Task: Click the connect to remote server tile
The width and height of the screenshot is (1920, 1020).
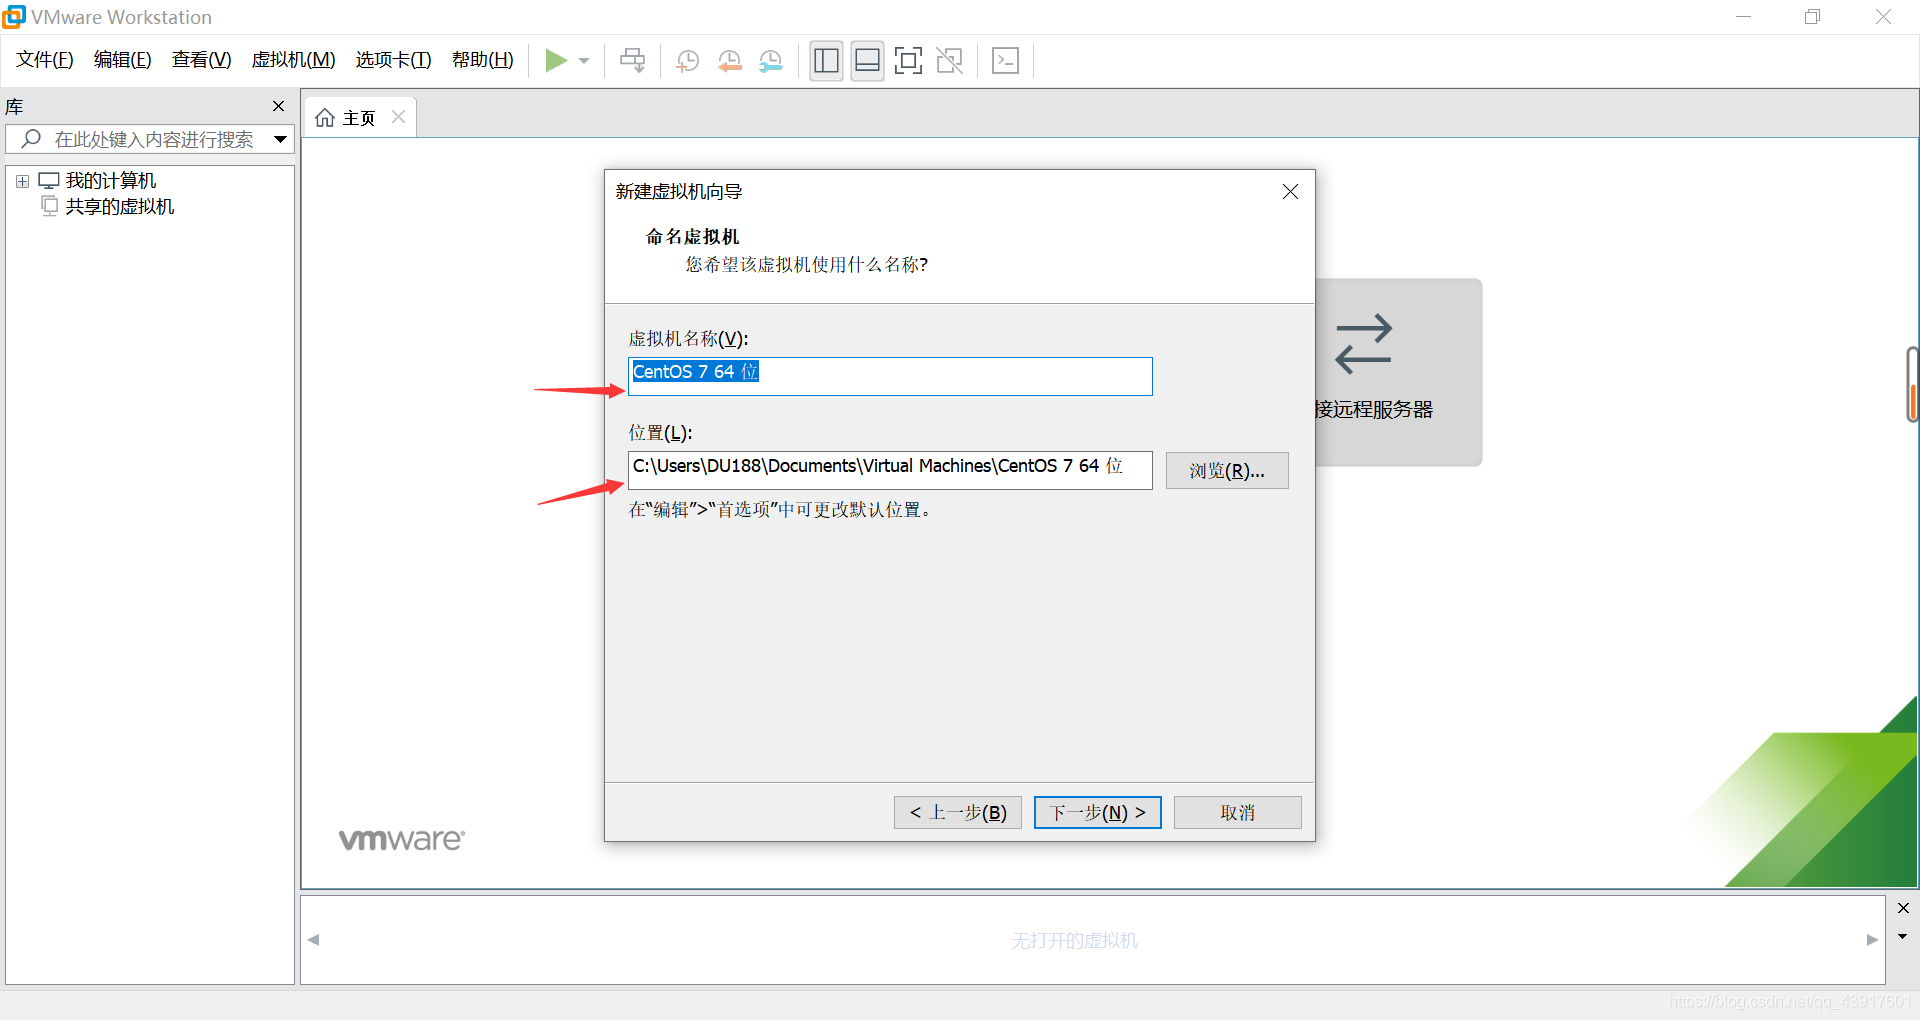Action: tap(1398, 372)
